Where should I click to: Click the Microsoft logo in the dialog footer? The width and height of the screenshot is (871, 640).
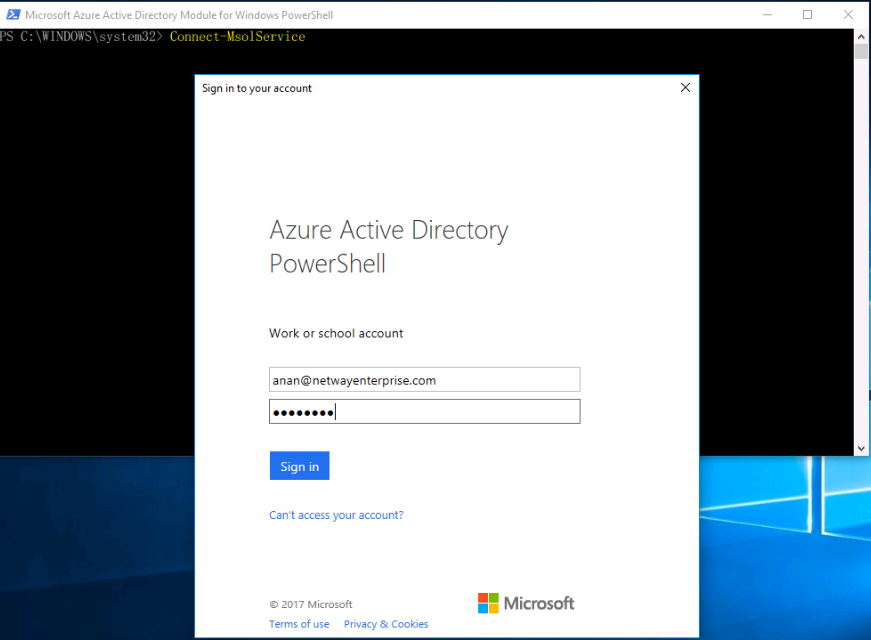point(526,603)
